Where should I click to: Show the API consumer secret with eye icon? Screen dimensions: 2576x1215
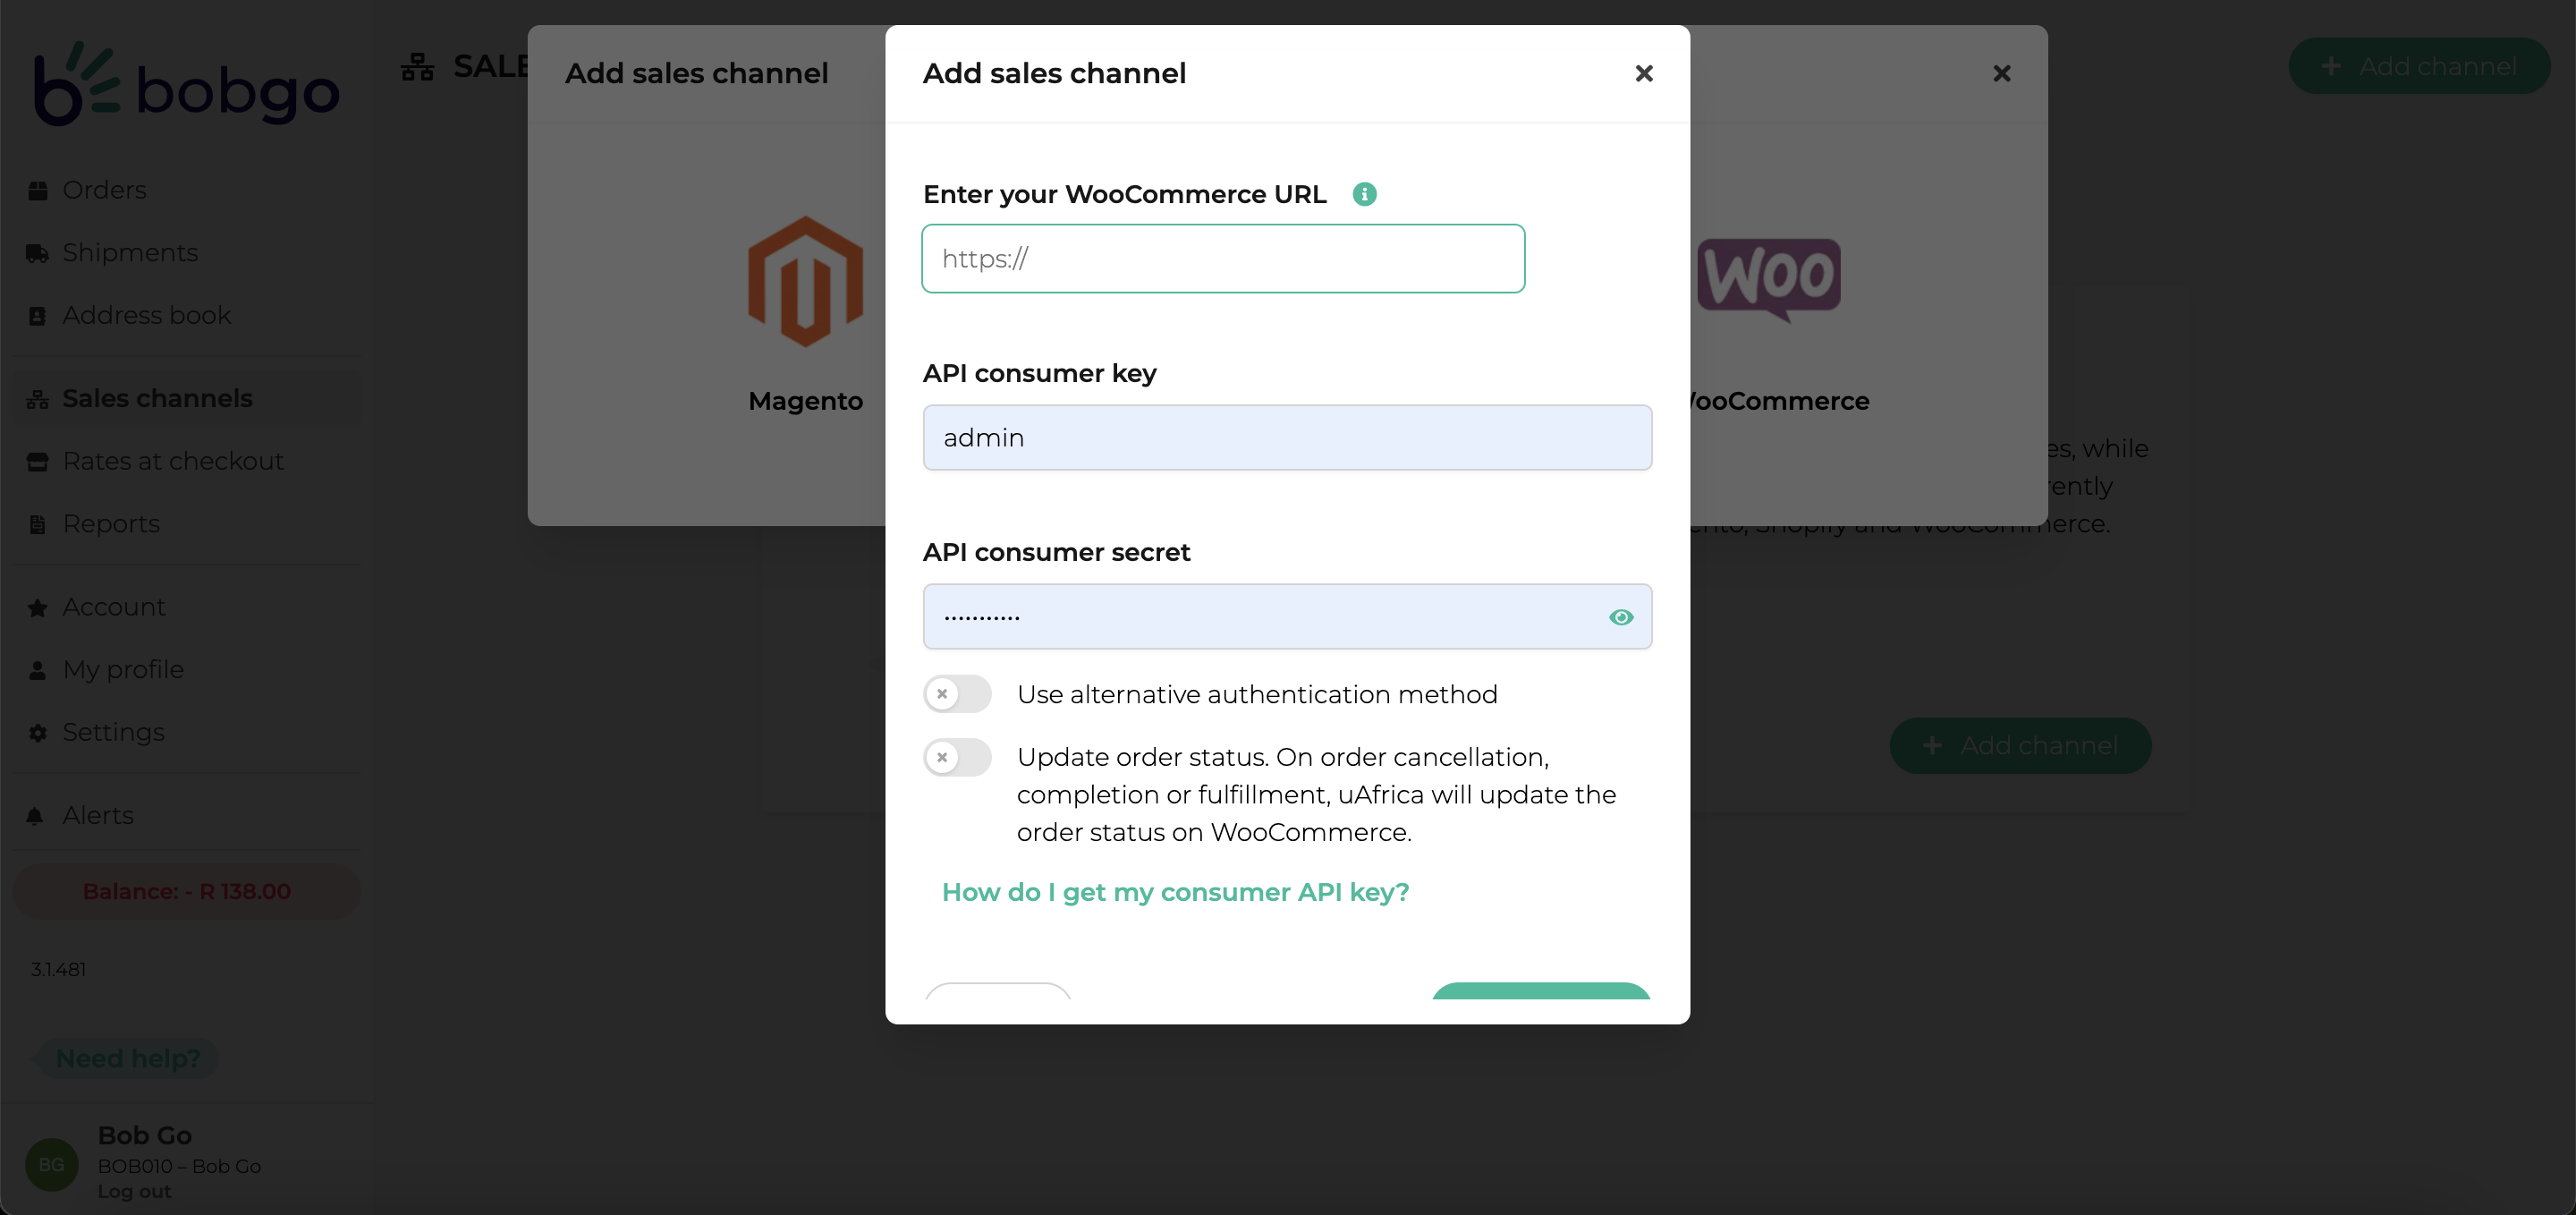coord(1621,617)
